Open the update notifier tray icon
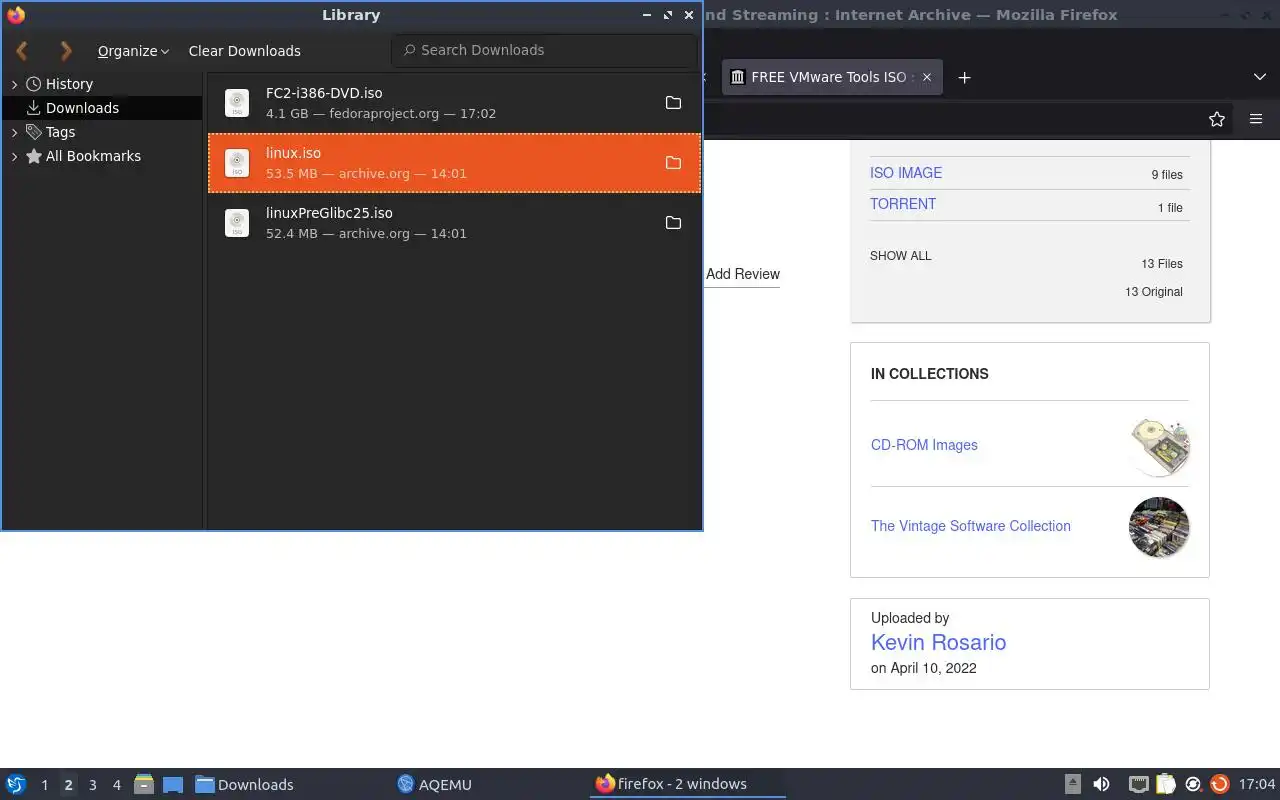The image size is (1280, 800). click(1219, 784)
